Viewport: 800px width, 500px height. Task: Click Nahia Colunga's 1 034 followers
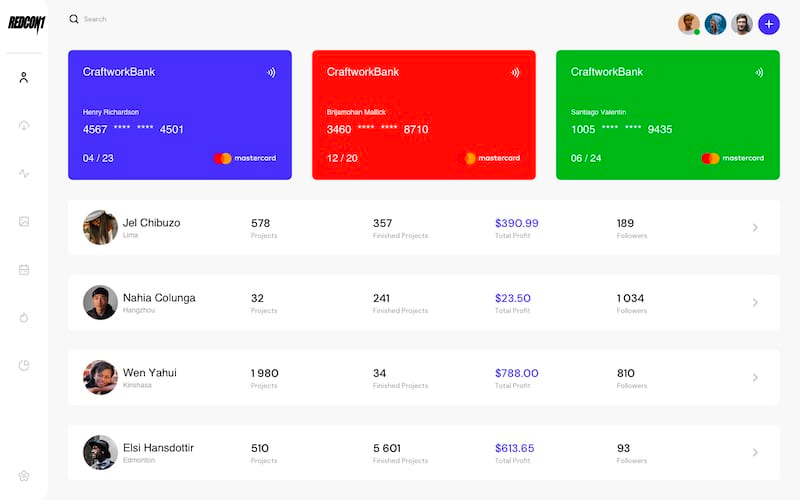[630, 298]
